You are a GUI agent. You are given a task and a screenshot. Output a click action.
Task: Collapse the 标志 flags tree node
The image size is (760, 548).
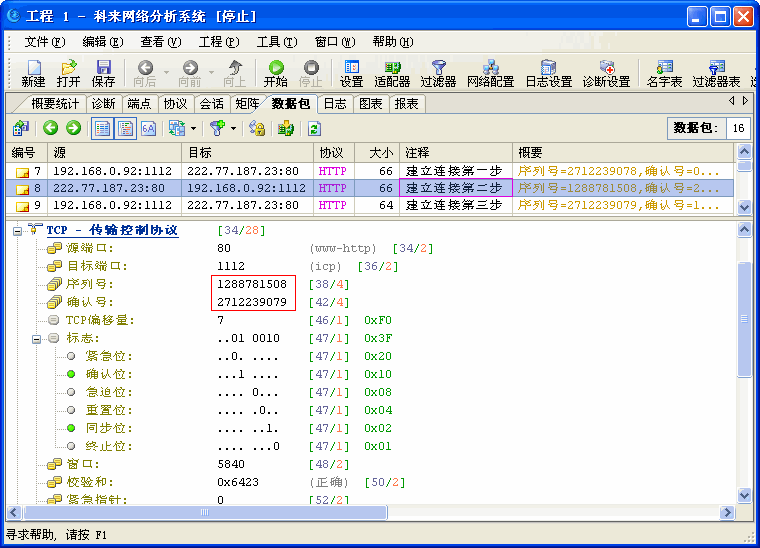tap(36, 339)
